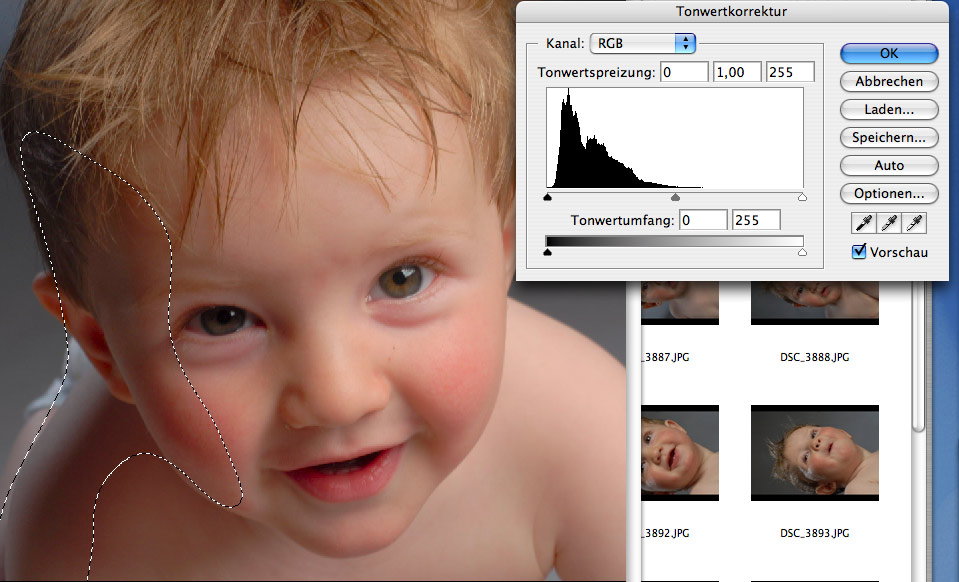Click the Tonwertspreizung gamma field showing 1,00
This screenshot has height=582, width=959.
[737, 72]
